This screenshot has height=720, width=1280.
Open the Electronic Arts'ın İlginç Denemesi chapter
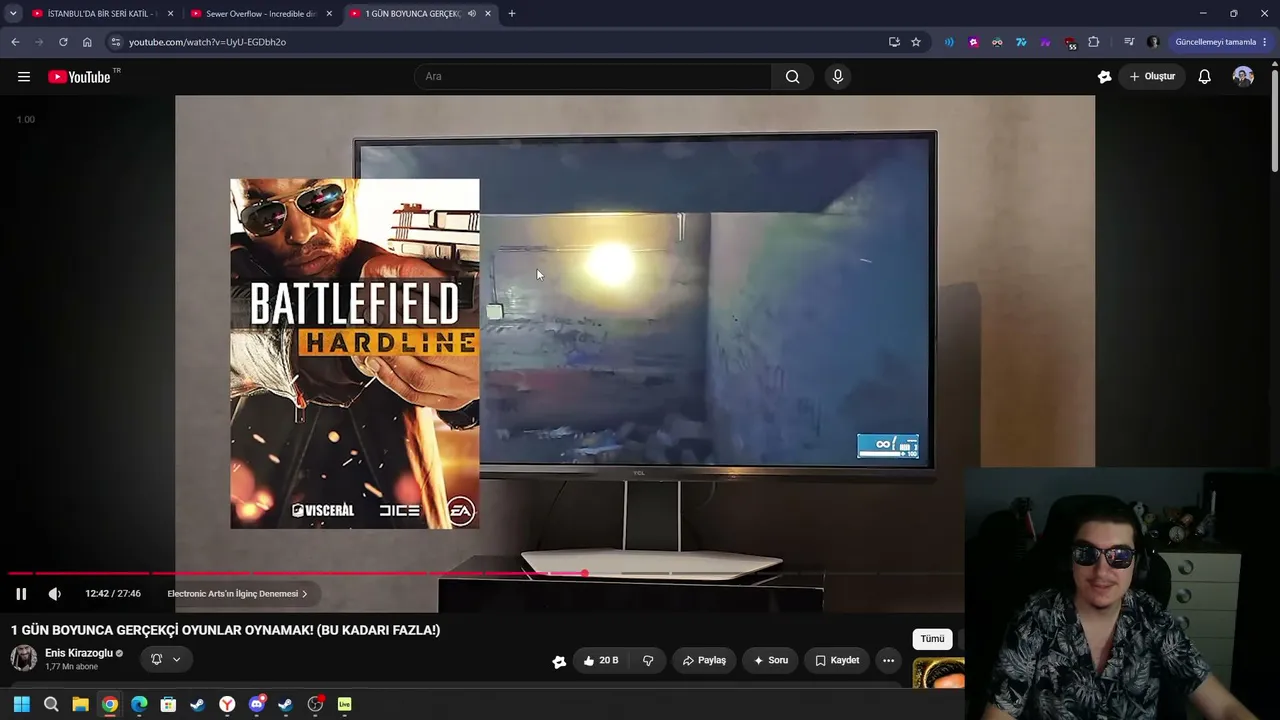(x=237, y=594)
